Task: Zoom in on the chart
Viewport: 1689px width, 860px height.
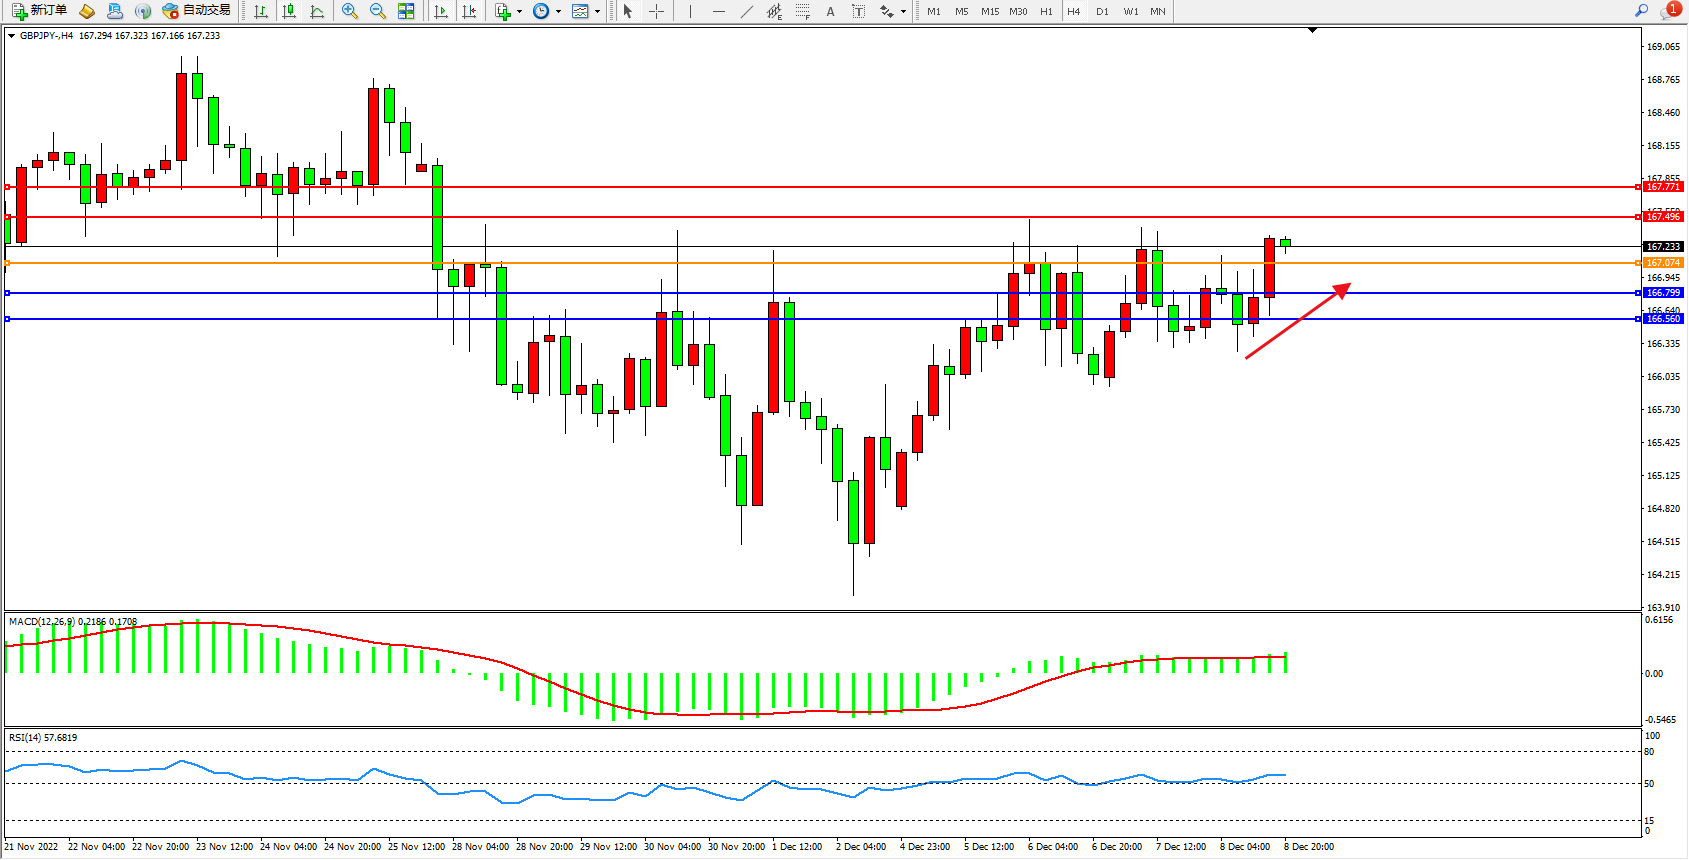Action: [x=350, y=11]
